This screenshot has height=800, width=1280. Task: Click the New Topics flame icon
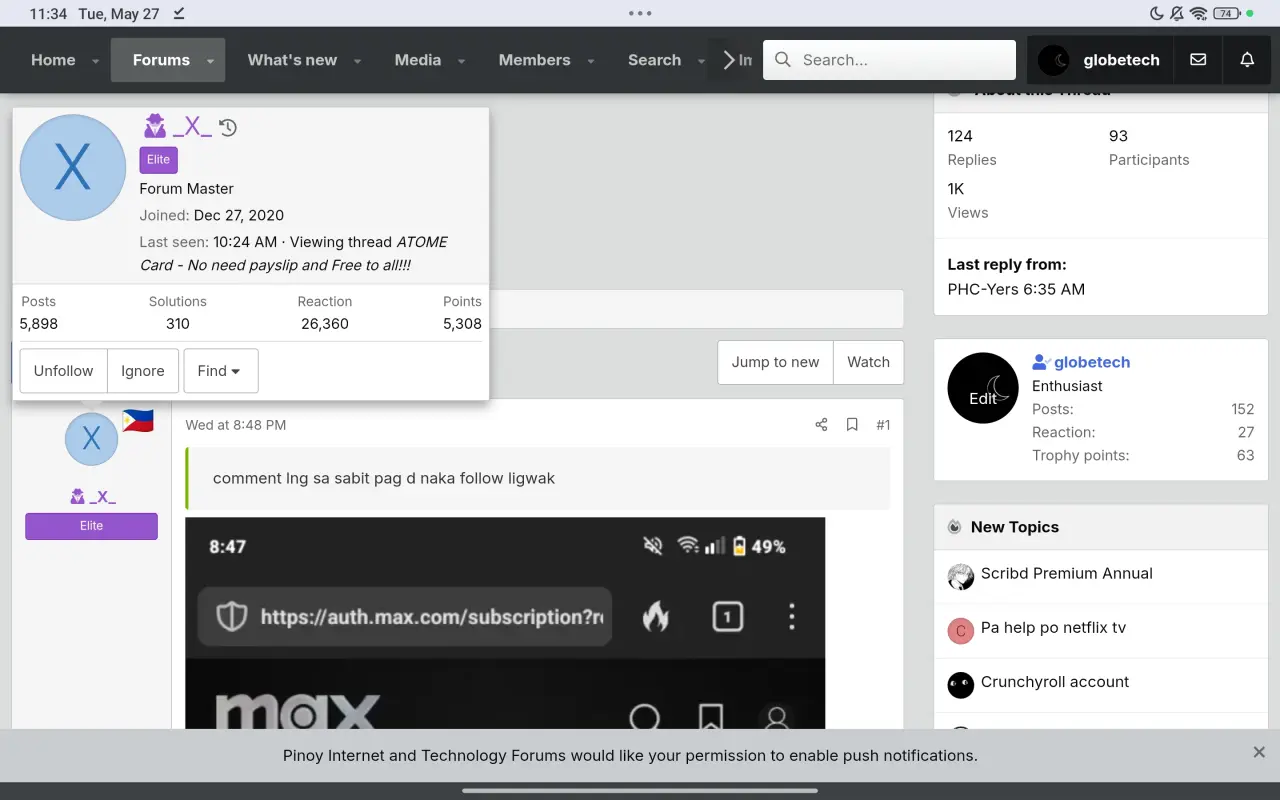pyautogui.click(x=955, y=527)
